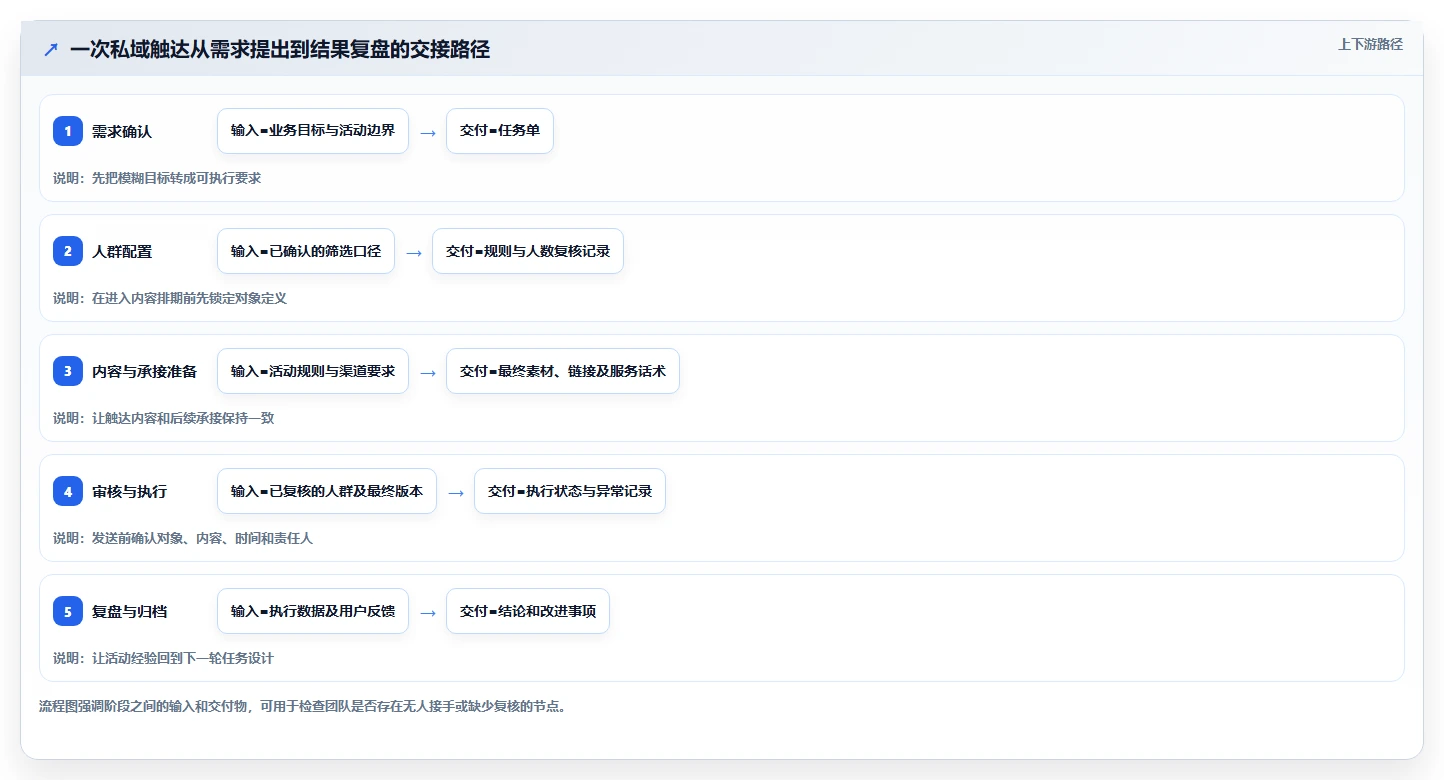
Task: Click the 输入=已确认的筛选口径 box
Action: [x=306, y=251]
